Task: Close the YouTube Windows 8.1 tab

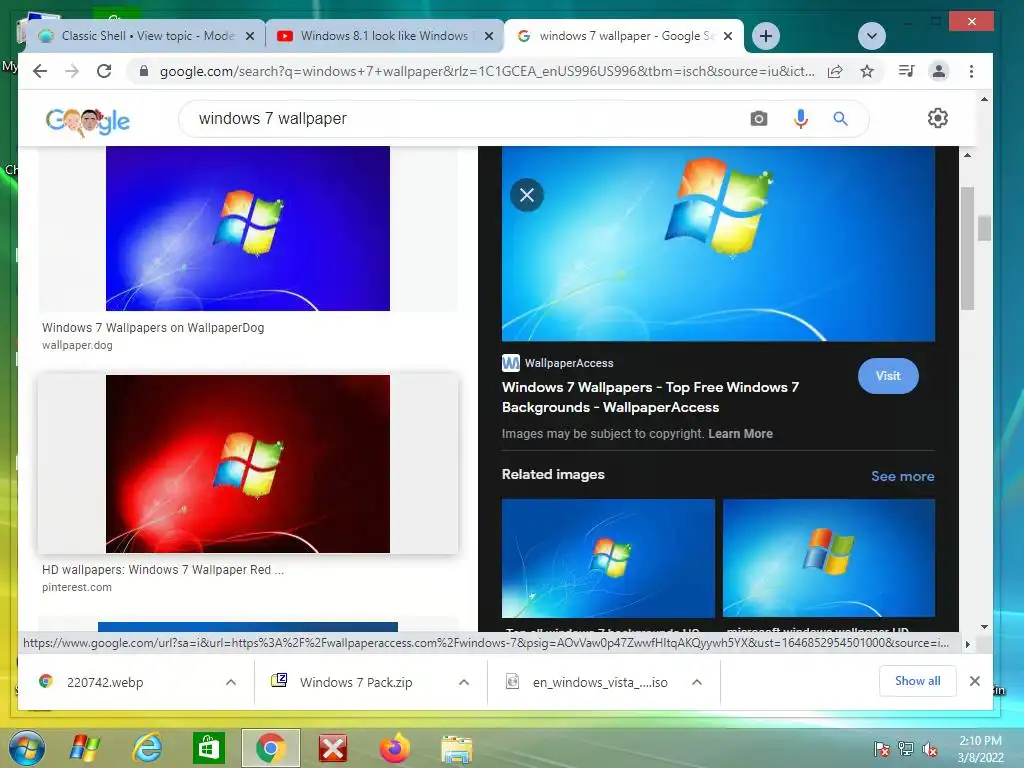Action: (488, 36)
